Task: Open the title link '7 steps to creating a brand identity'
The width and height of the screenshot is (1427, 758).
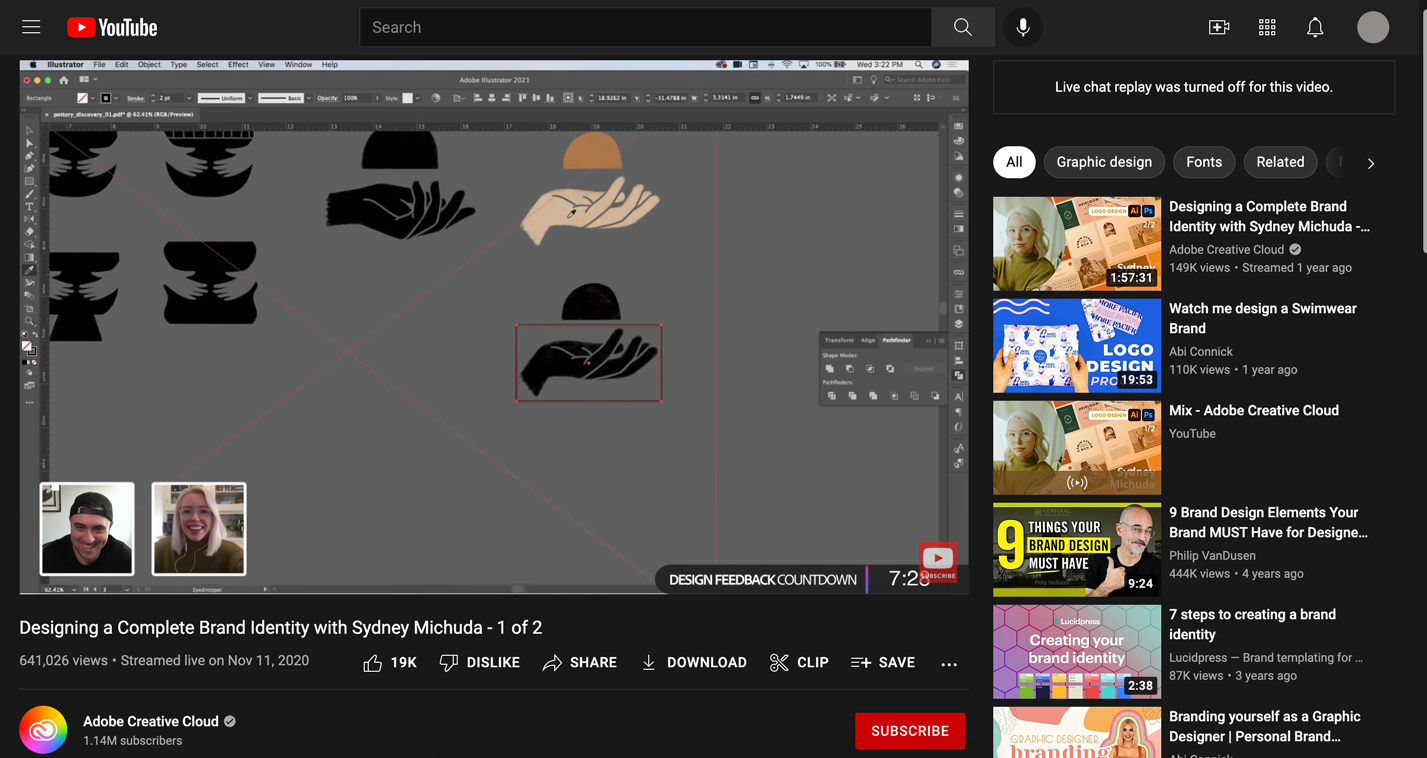Action: coord(1252,624)
